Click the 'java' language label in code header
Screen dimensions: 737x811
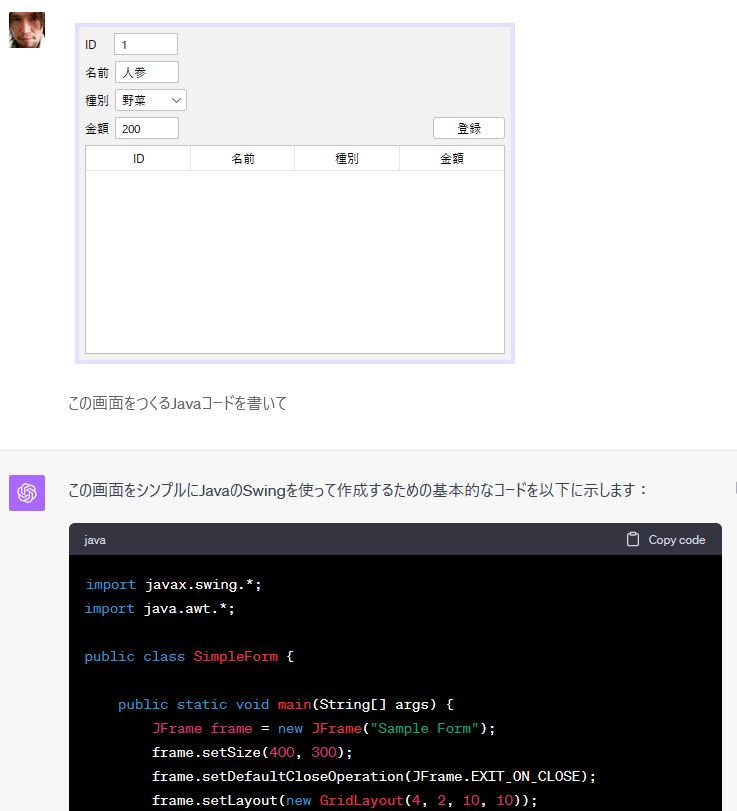95,540
